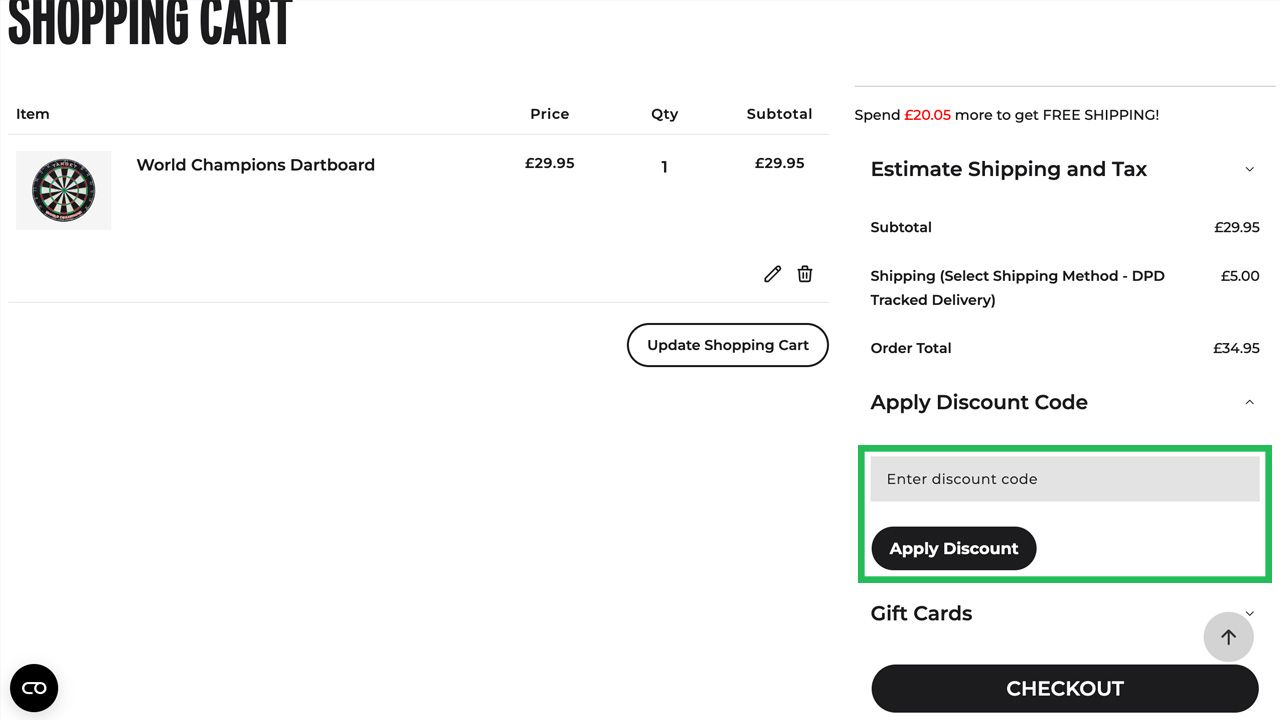
Task: Click the pencil edit icon for the dartboard
Action: (x=772, y=274)
